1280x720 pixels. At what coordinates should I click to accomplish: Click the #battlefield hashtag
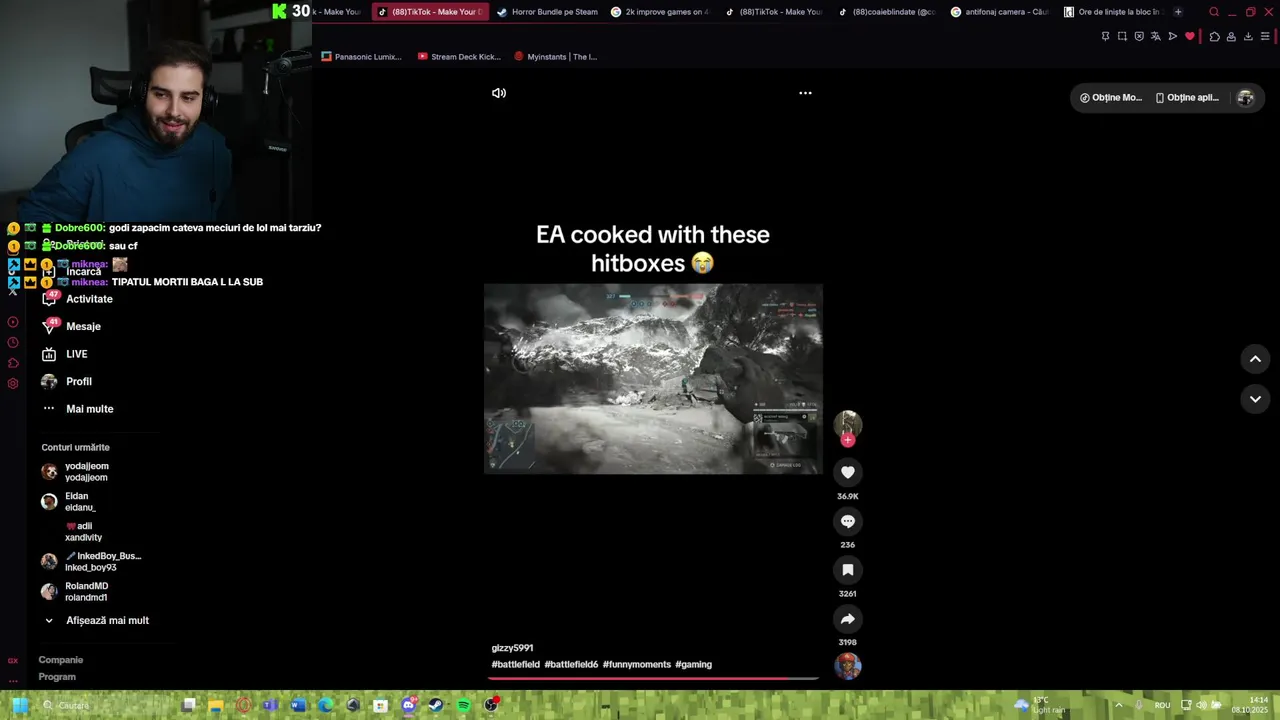(515, 664)
